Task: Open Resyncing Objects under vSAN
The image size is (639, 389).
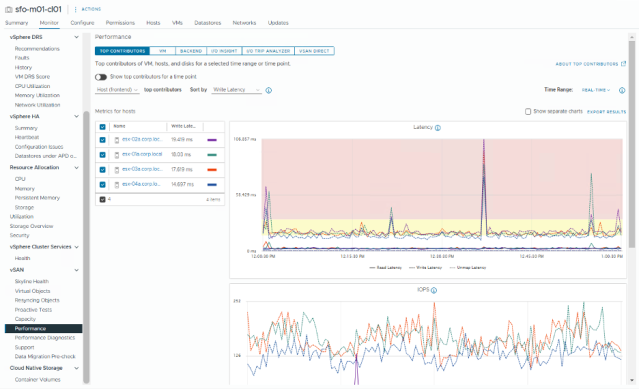Action: point(37,300)
